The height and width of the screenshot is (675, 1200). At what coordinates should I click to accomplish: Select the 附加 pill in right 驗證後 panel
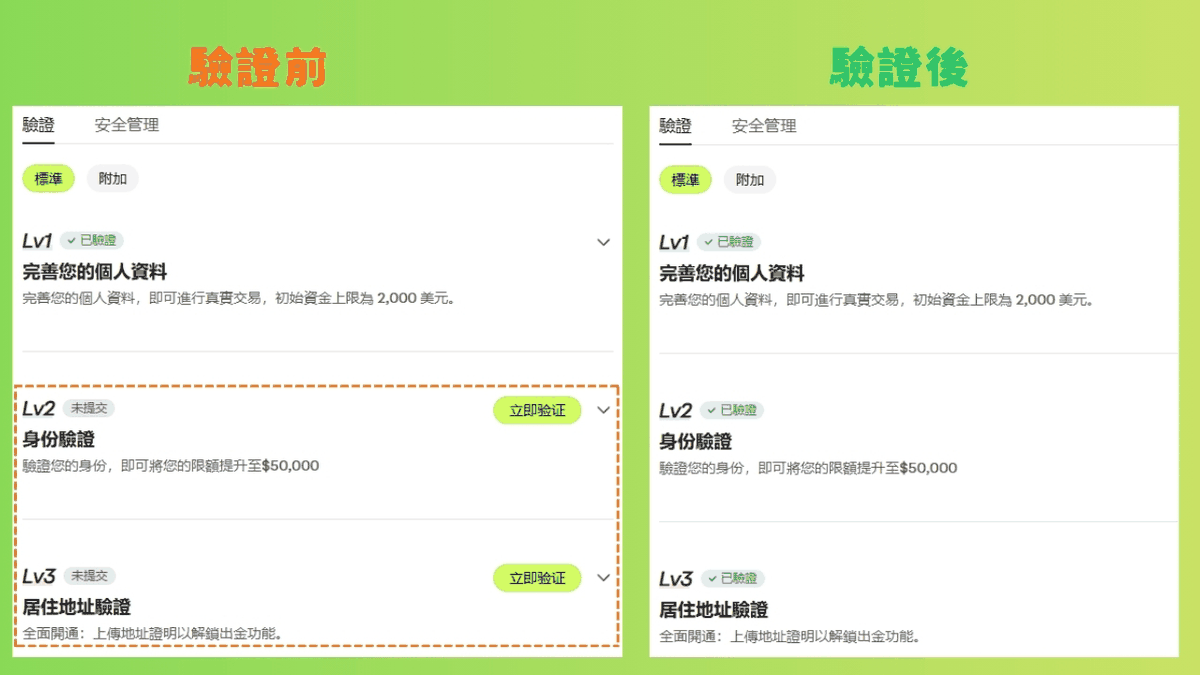pos(750,180)
